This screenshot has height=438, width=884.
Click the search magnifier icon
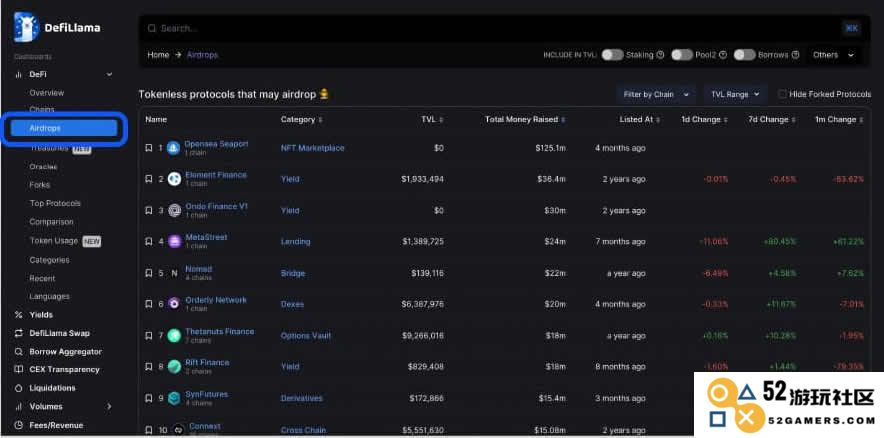(151, 28)
